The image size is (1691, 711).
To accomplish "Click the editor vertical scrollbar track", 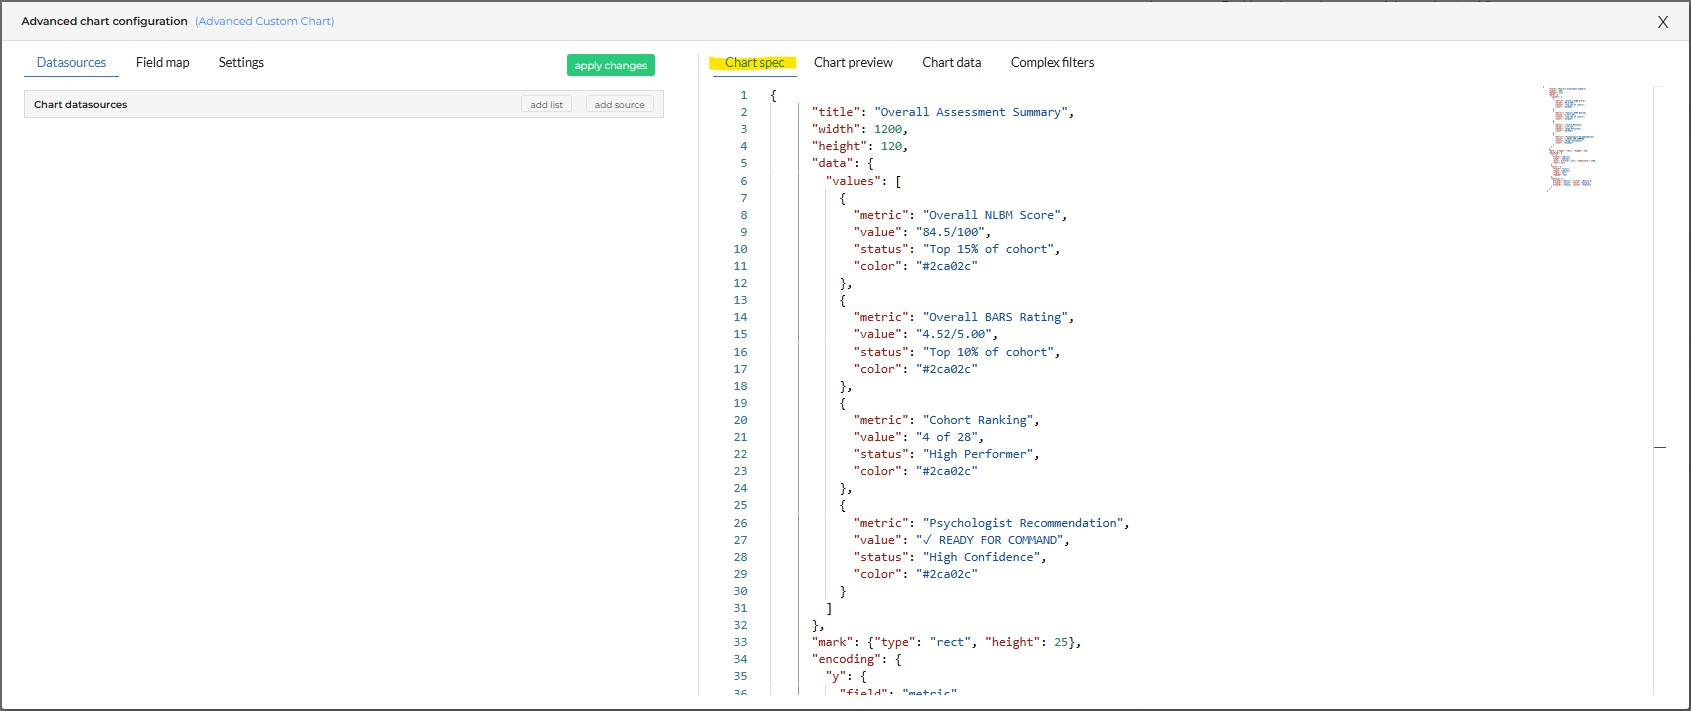I will coord(1660,390).
